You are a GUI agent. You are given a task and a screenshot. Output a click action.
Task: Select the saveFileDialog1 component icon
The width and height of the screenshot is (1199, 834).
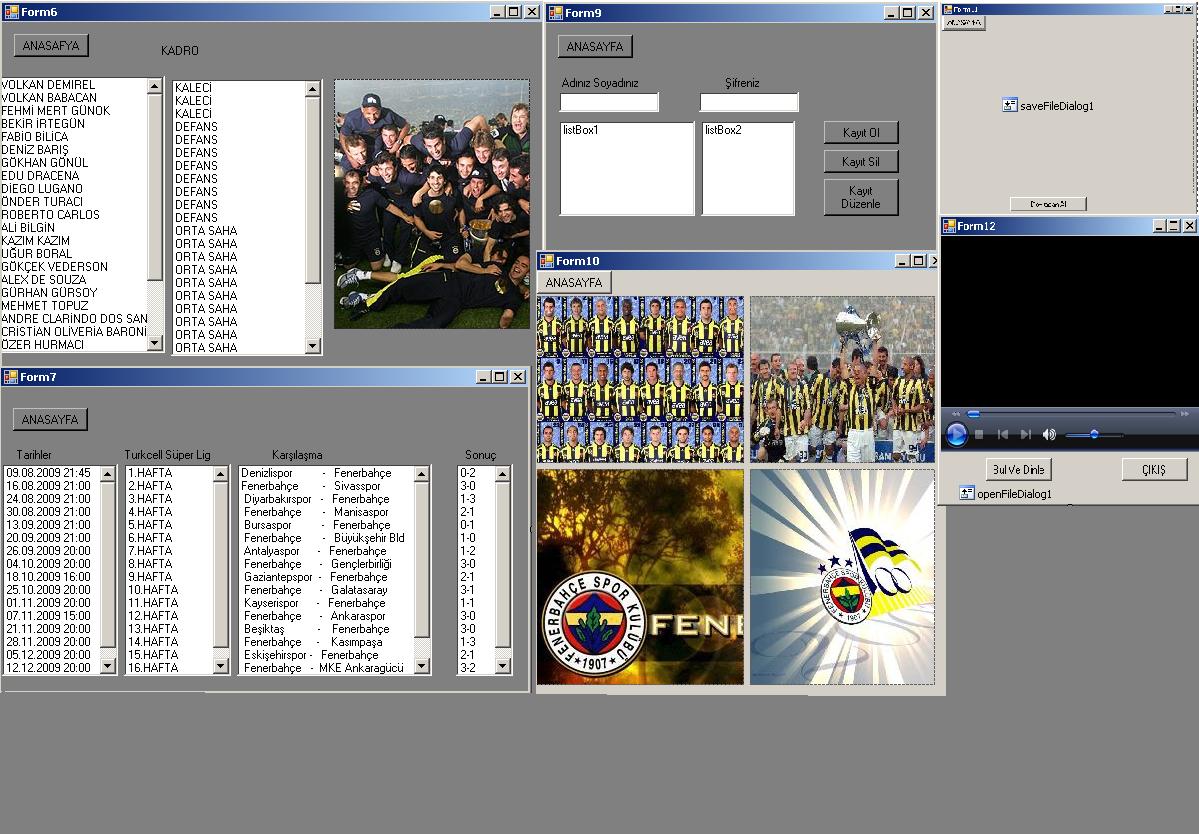pyautogui.click(x=1009, y=105)
